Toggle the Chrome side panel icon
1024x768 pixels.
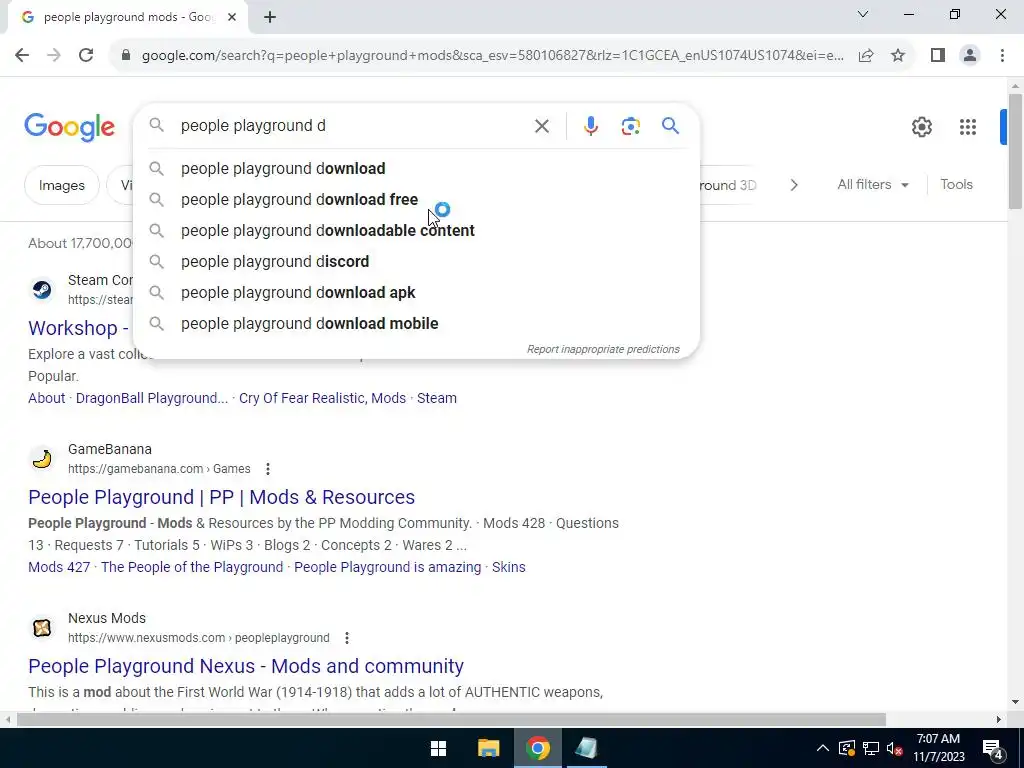(x=938, y=56)
